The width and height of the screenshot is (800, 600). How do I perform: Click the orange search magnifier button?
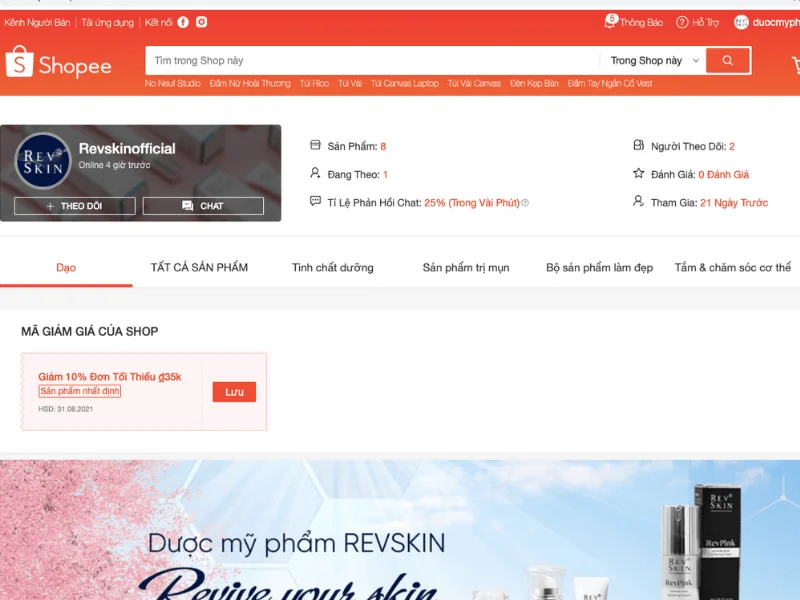[x=727, y=60]
